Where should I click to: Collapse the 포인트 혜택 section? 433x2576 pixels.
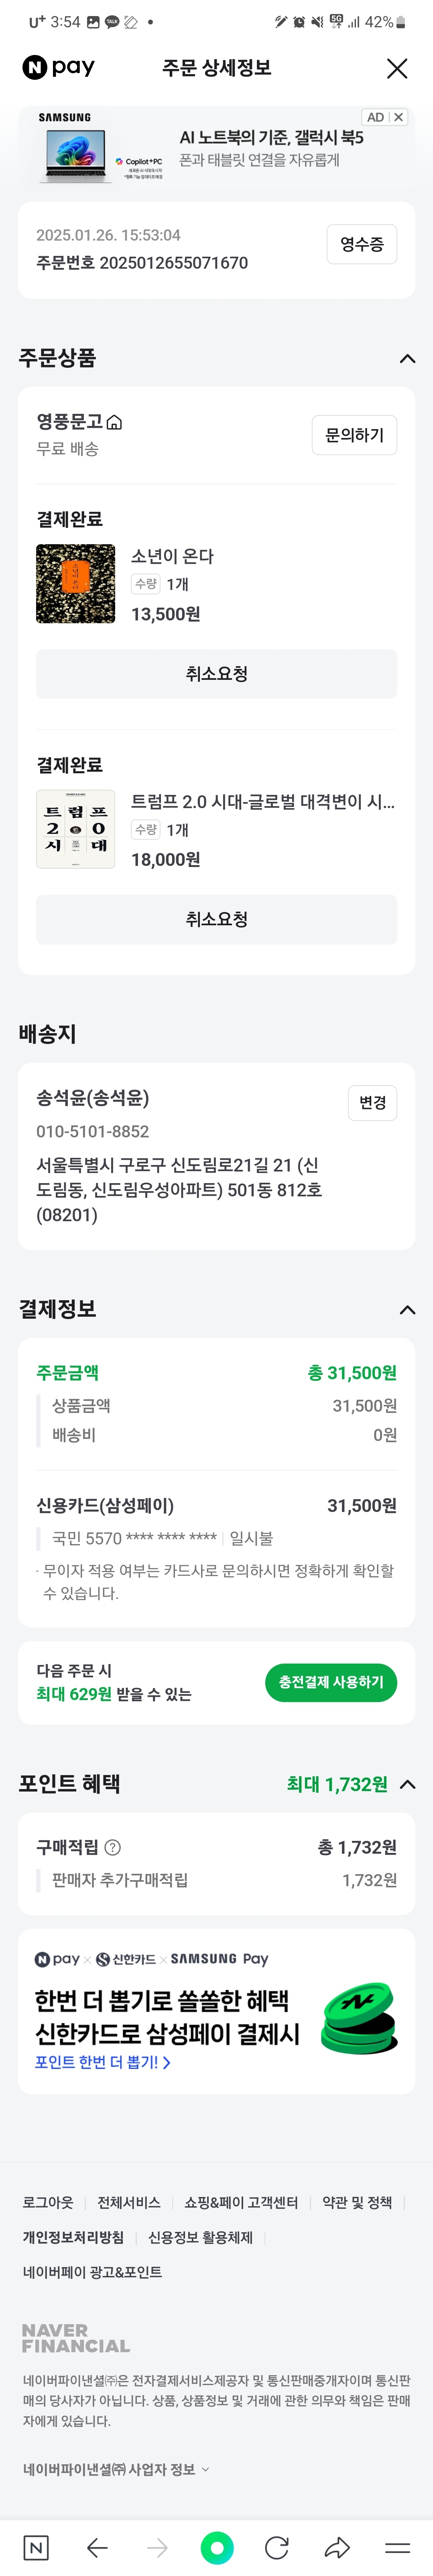tap(407, 1783)
